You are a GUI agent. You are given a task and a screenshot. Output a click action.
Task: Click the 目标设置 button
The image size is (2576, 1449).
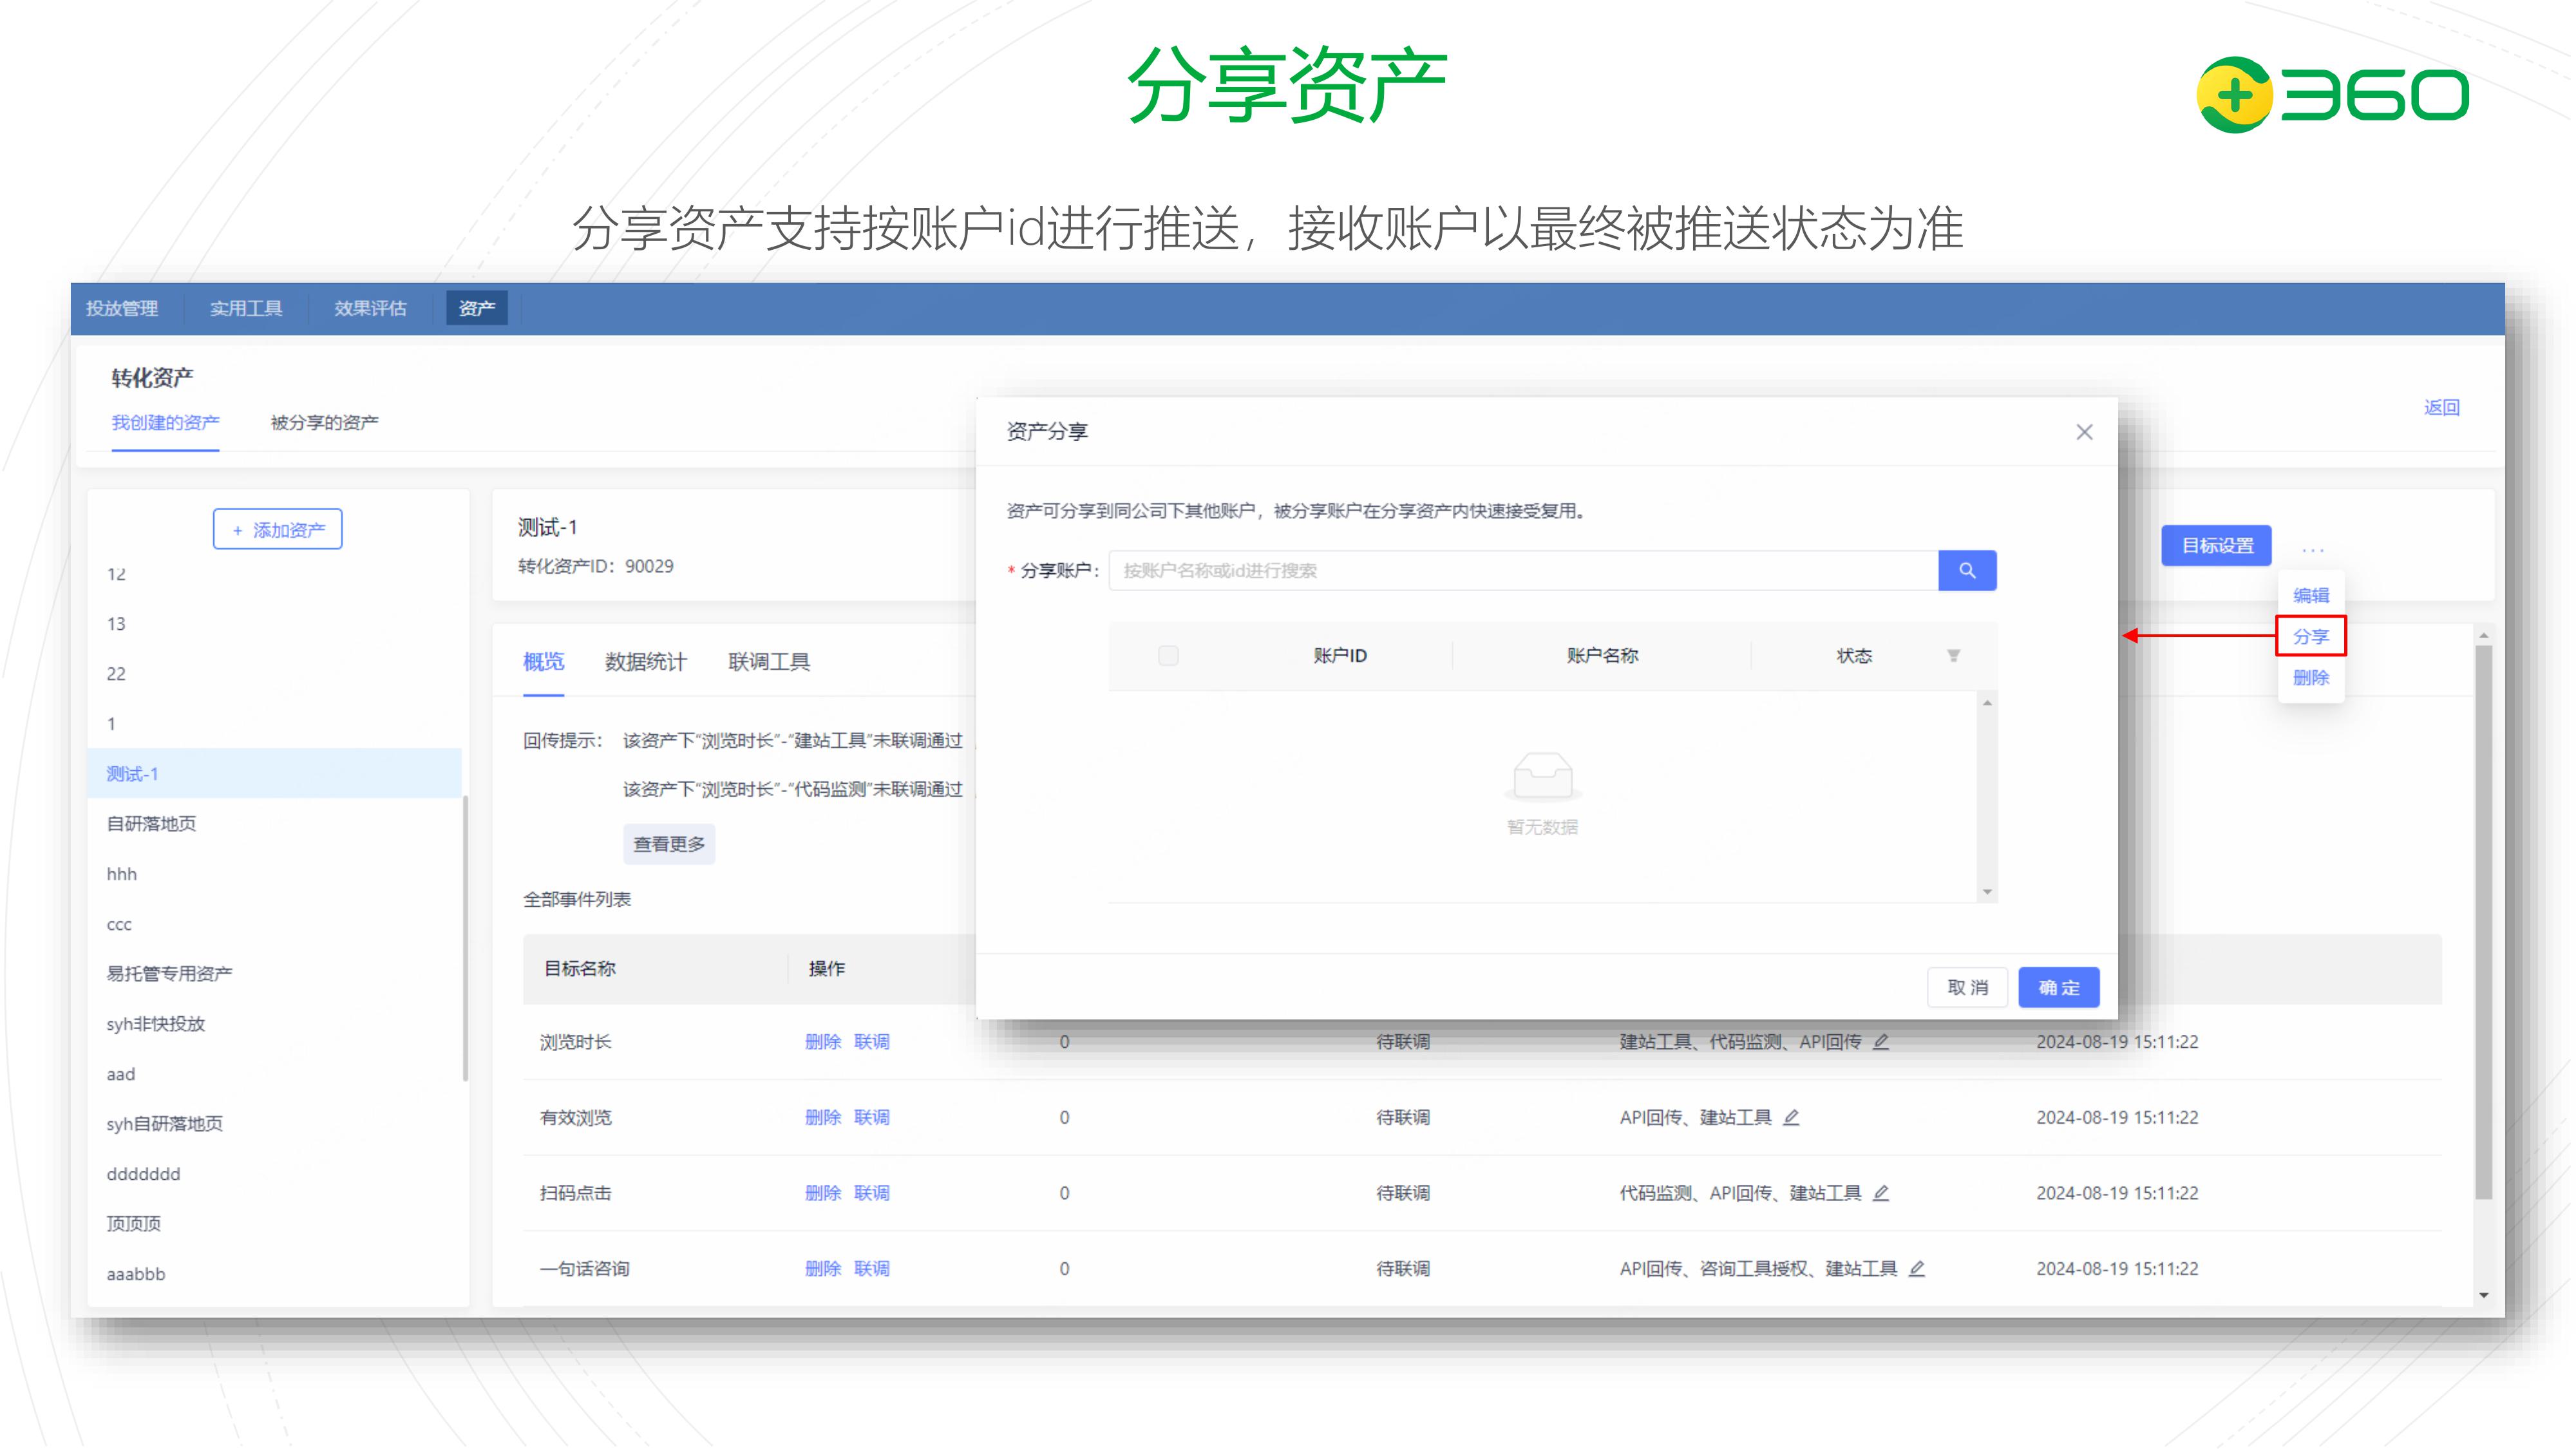tap(2216, 546)
